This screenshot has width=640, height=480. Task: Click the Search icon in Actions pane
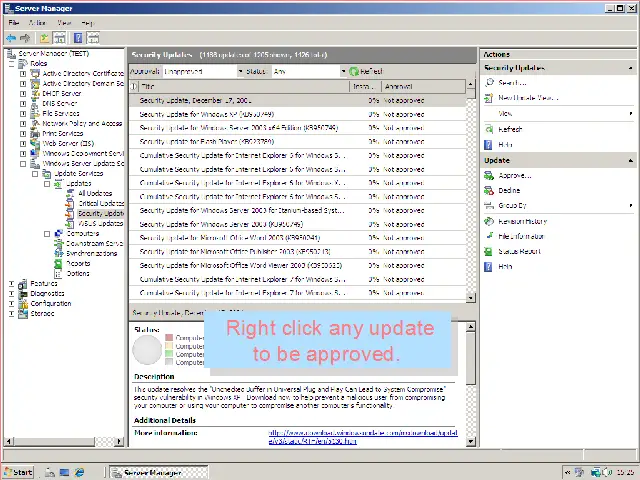point(489,82)
